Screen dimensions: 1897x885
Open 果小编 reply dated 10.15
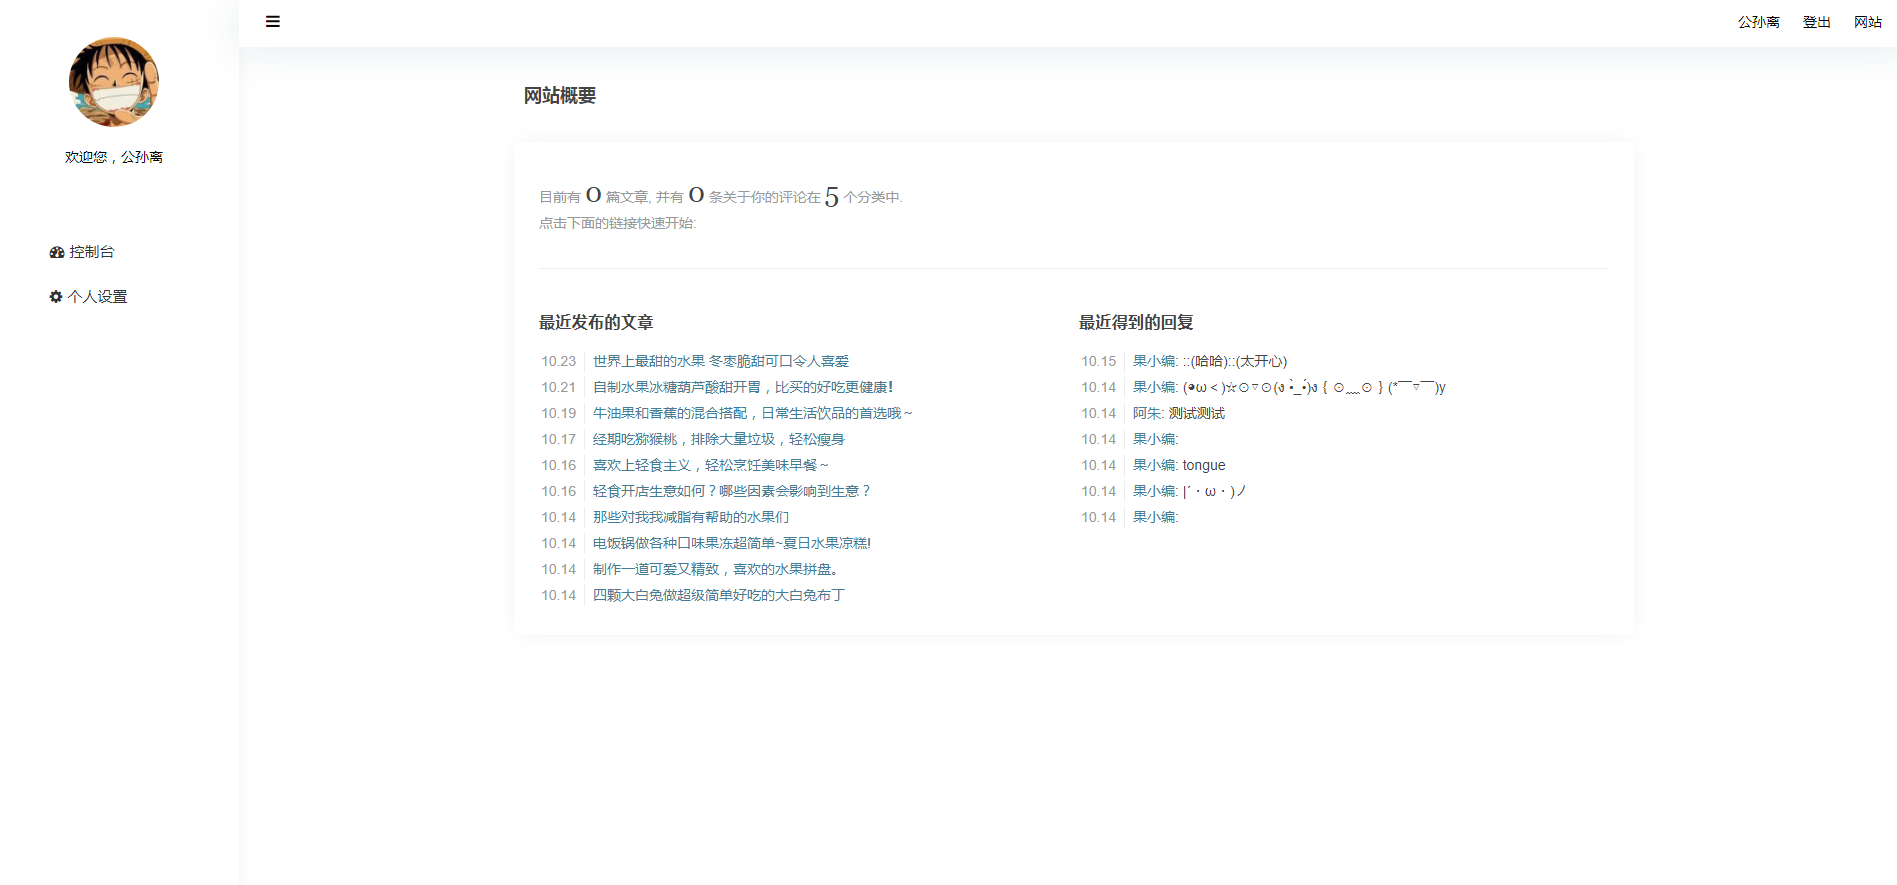coord(1155,361)
